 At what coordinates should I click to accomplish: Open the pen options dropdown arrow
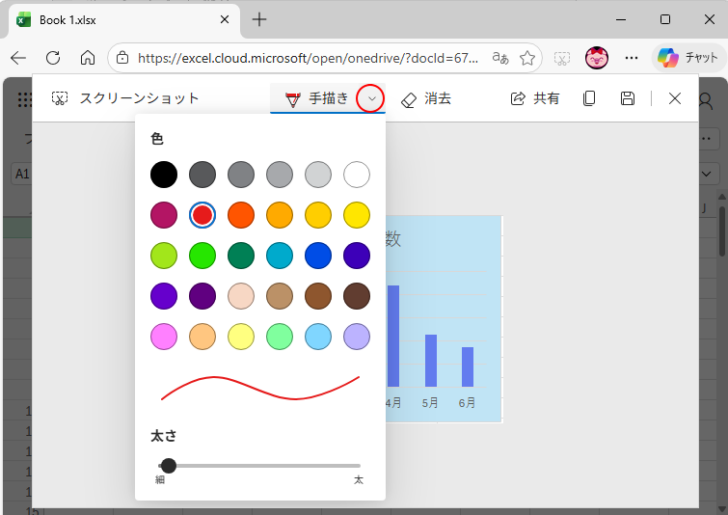371,98
